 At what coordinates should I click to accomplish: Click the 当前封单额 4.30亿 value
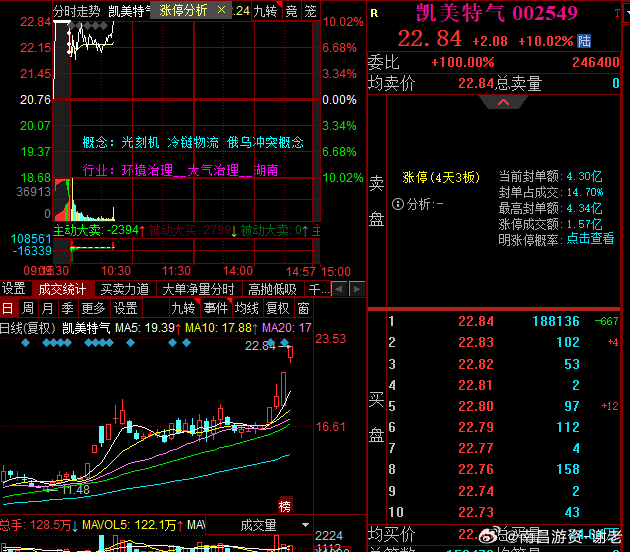click(585, 176)
